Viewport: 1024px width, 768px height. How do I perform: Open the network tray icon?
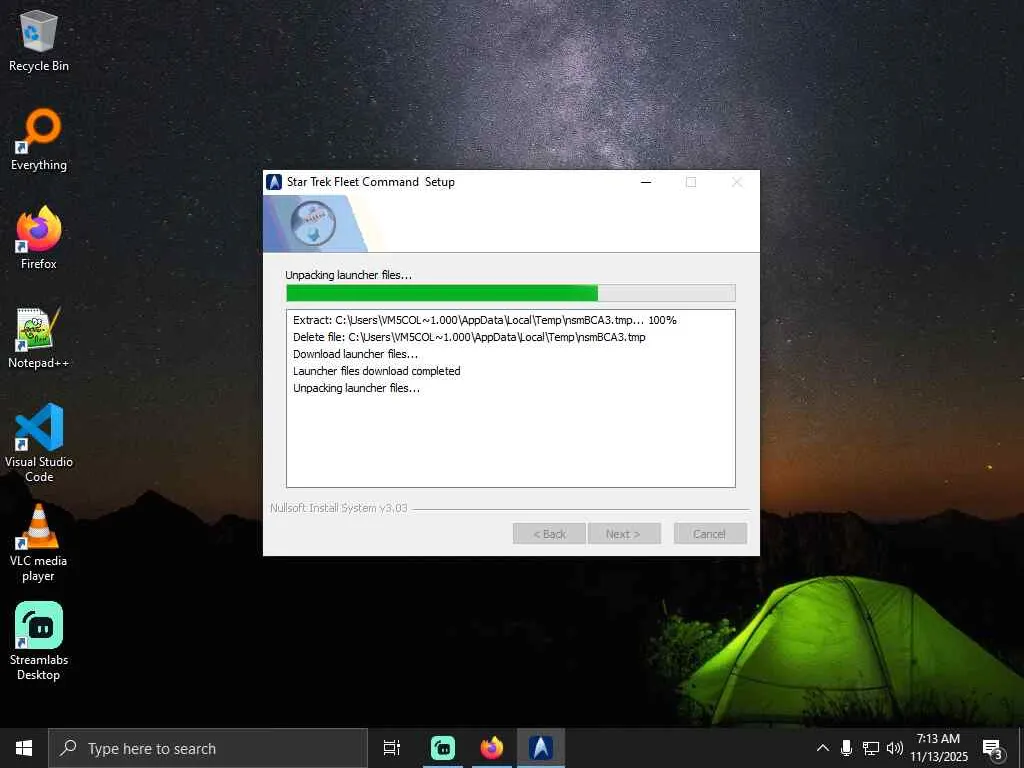click(871, 748)
